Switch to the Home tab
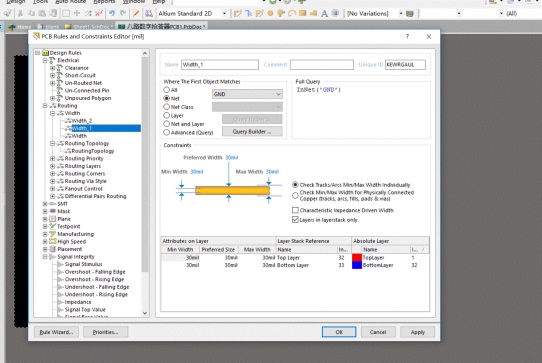Screen dimensions: 542x363 [20, 27]
